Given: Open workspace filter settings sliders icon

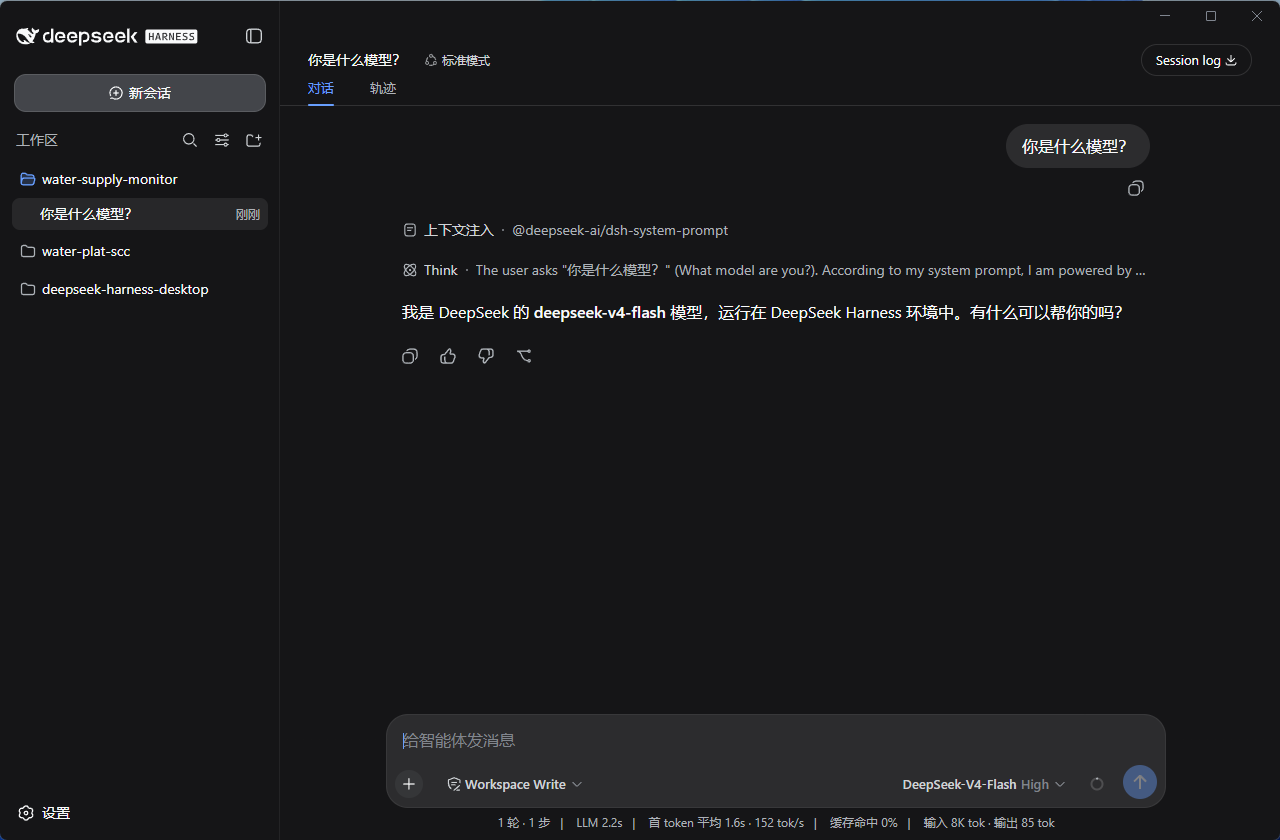Looking at the screenshot, I should 222,140.
